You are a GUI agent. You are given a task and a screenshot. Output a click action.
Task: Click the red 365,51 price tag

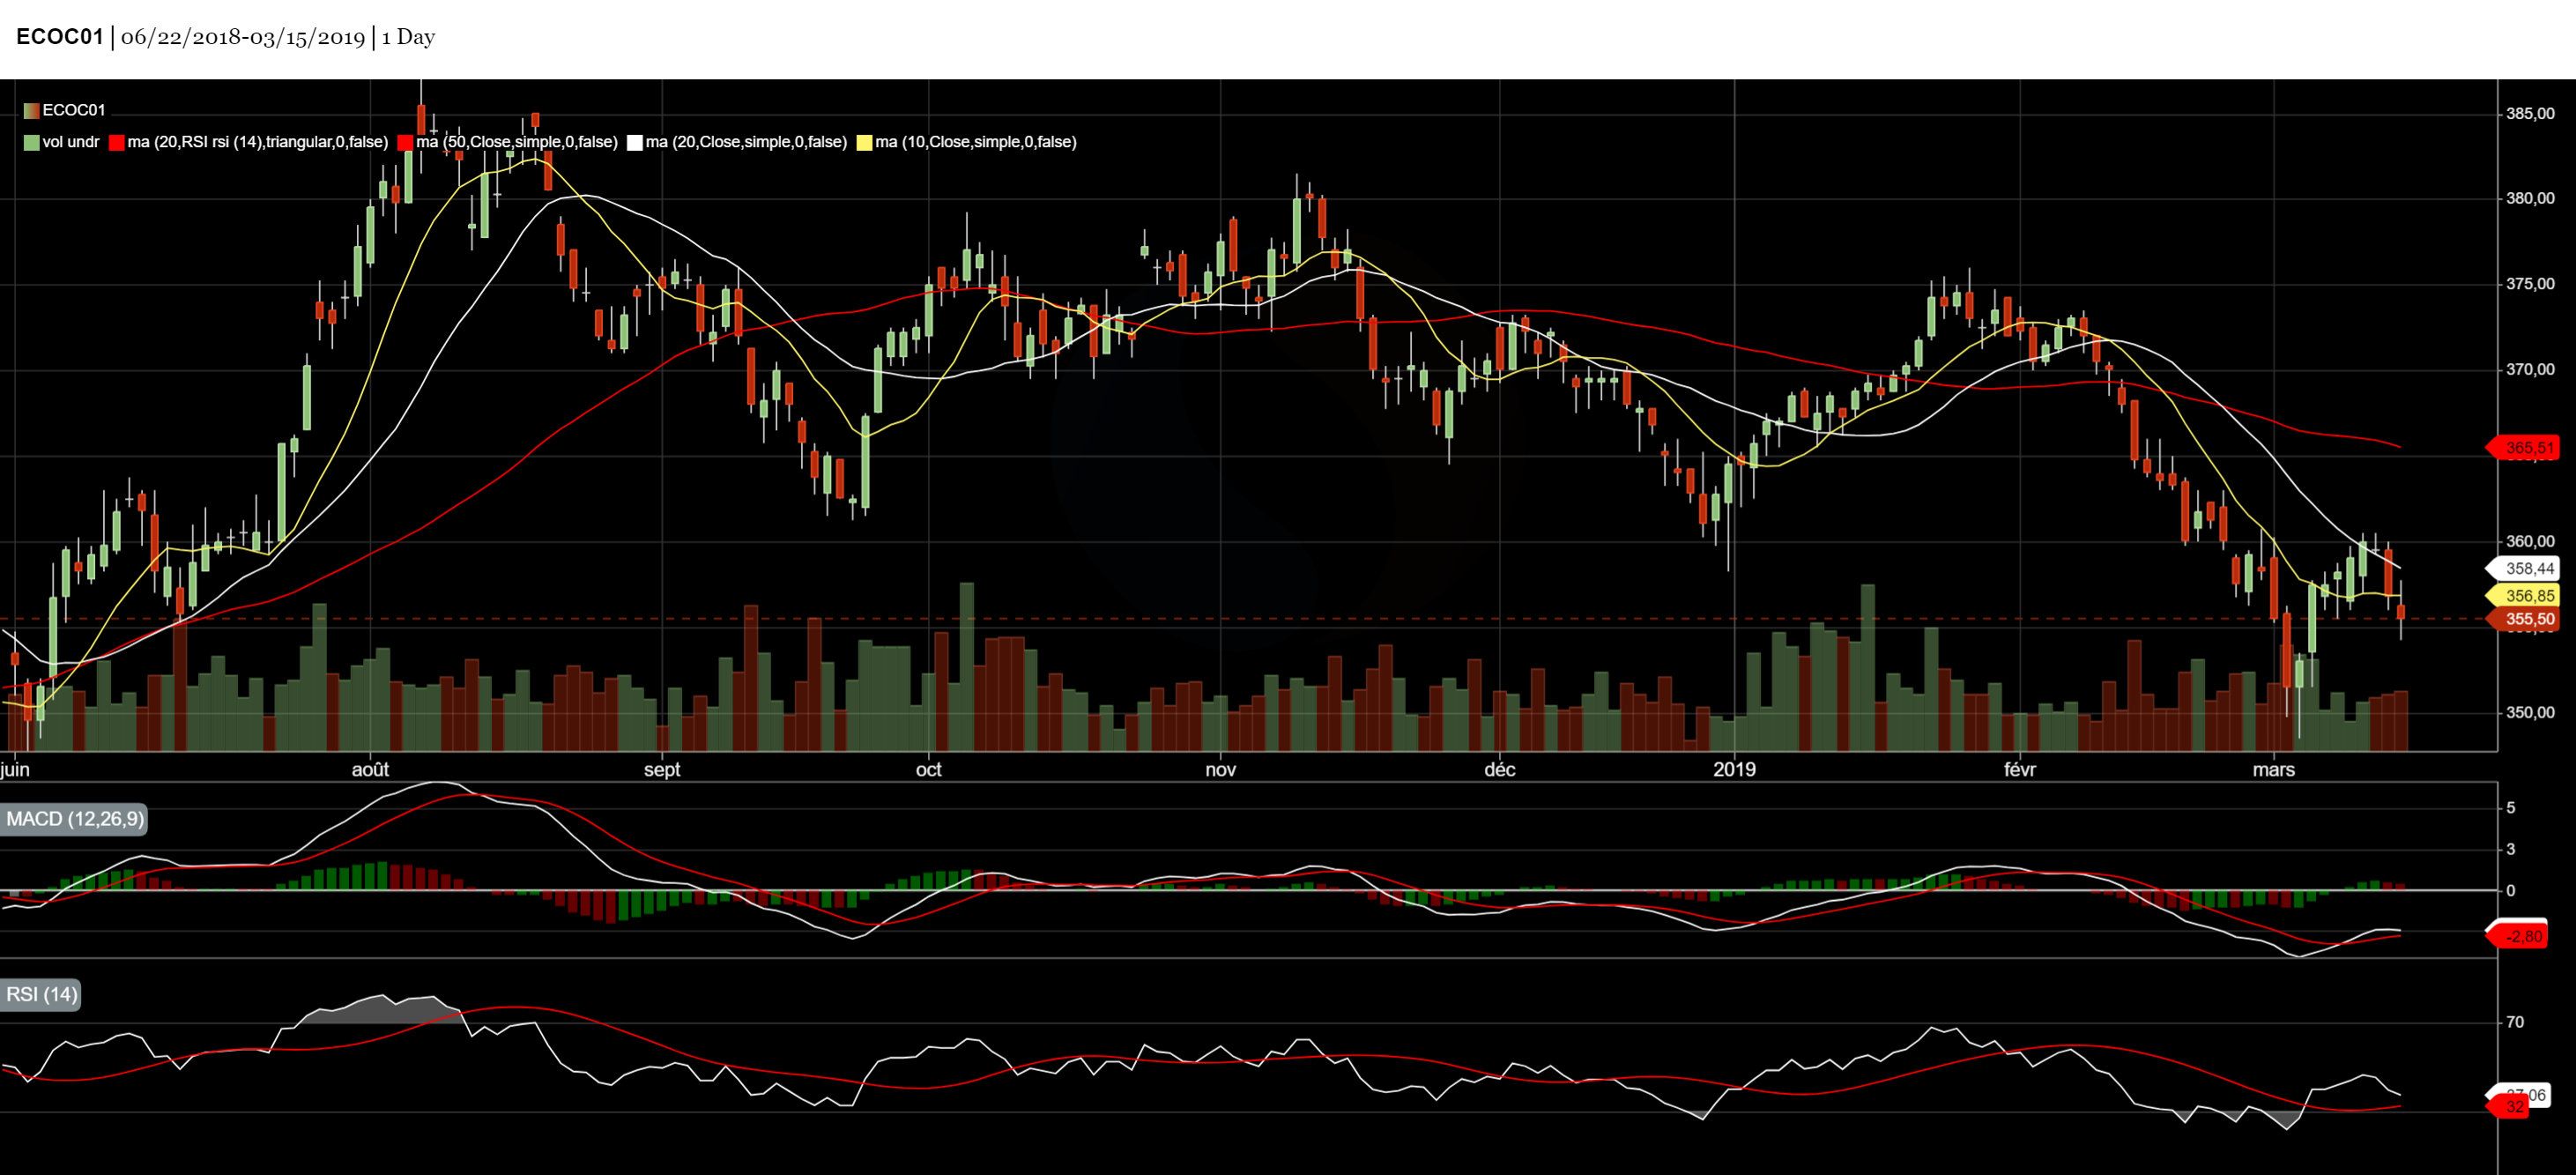click(x=2523, y=448)
